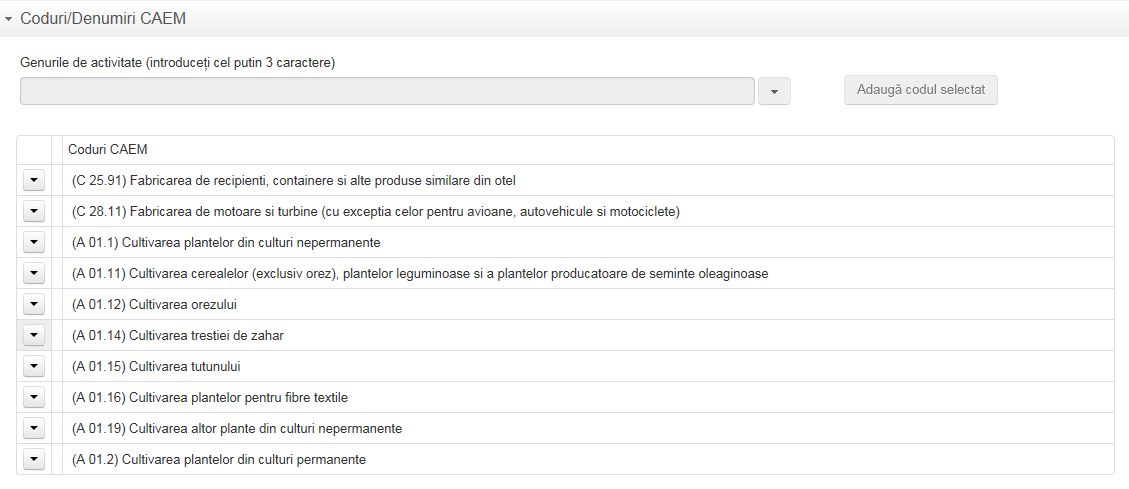Select the Fabricarea de recipienti row text

(x=293, y=181)
